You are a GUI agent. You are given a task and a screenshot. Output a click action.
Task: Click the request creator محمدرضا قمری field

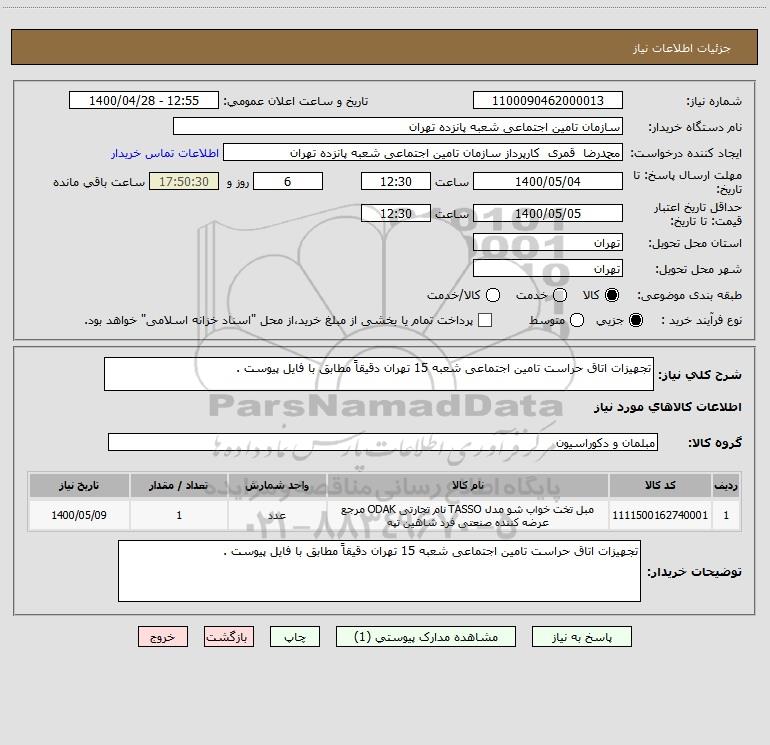coord(423,153)
